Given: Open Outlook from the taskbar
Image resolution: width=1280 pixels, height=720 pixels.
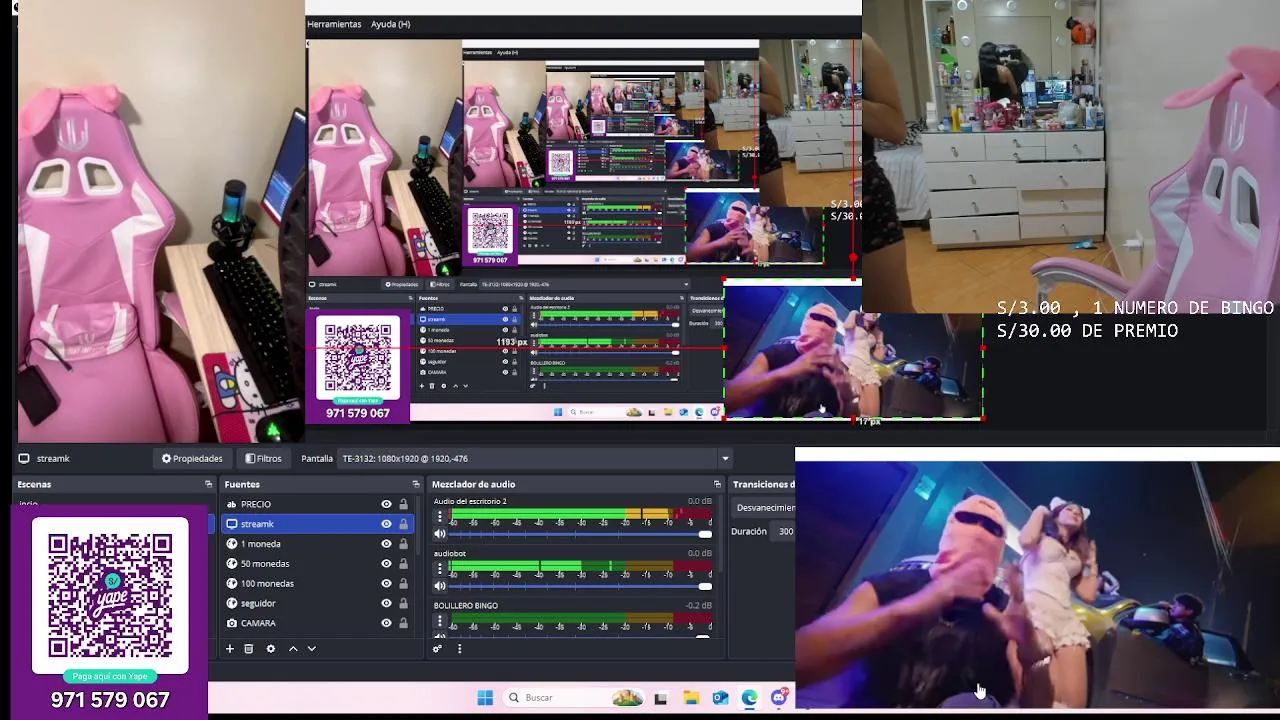Looking at the screenshot, I should click(x=720, y=698).
